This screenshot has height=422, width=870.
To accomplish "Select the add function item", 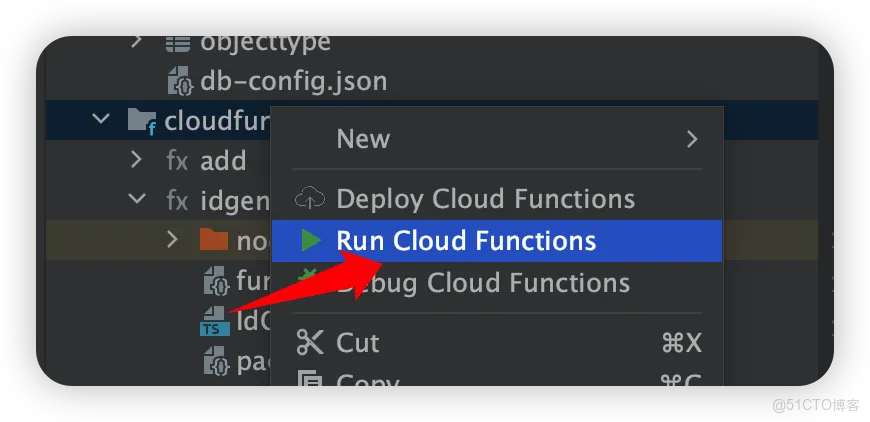I will pyautogui.click(x=223, y=161).
